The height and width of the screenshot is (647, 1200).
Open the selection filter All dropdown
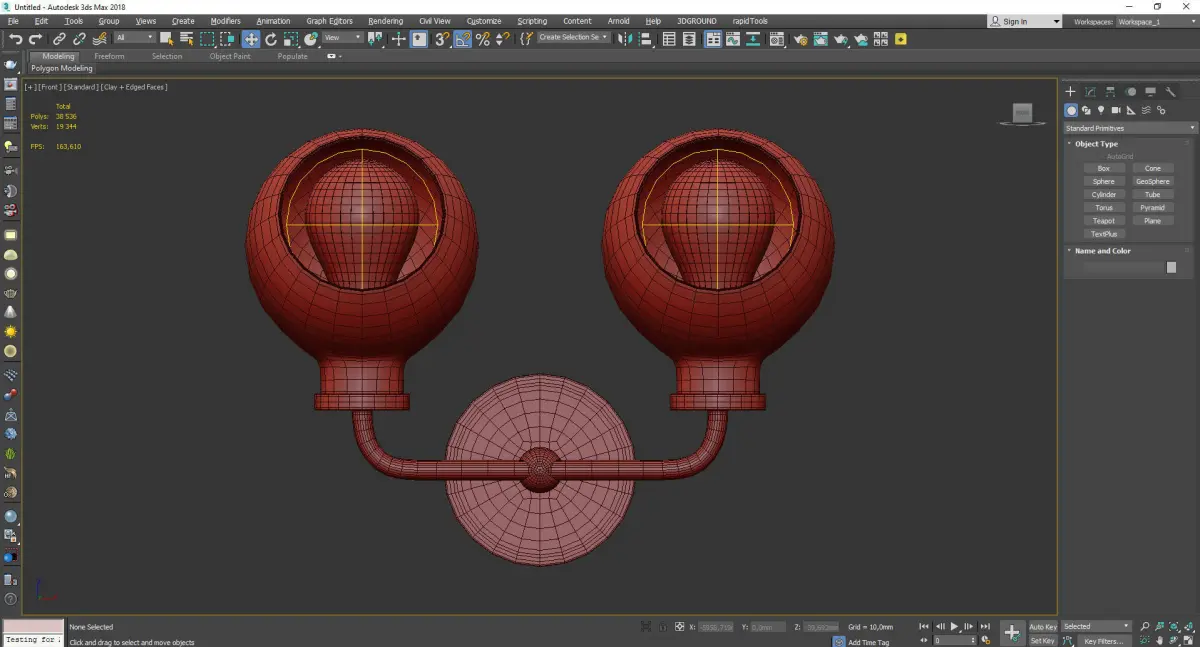(134, 38)
